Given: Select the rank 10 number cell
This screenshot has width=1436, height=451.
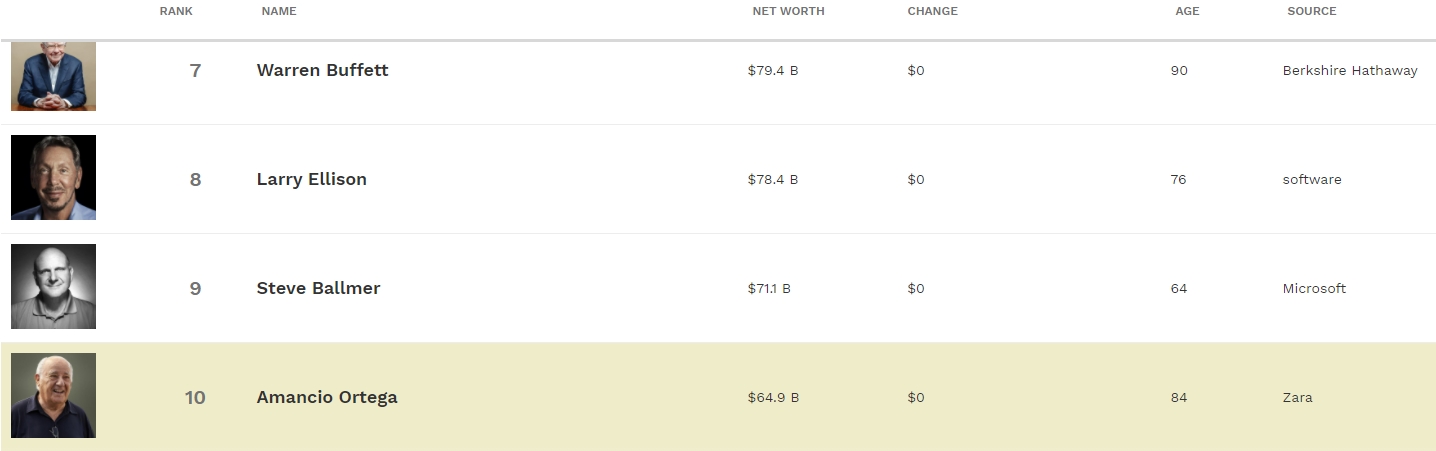Looking at the screenshot, I should pyautogui.click(x=195, y=397).
